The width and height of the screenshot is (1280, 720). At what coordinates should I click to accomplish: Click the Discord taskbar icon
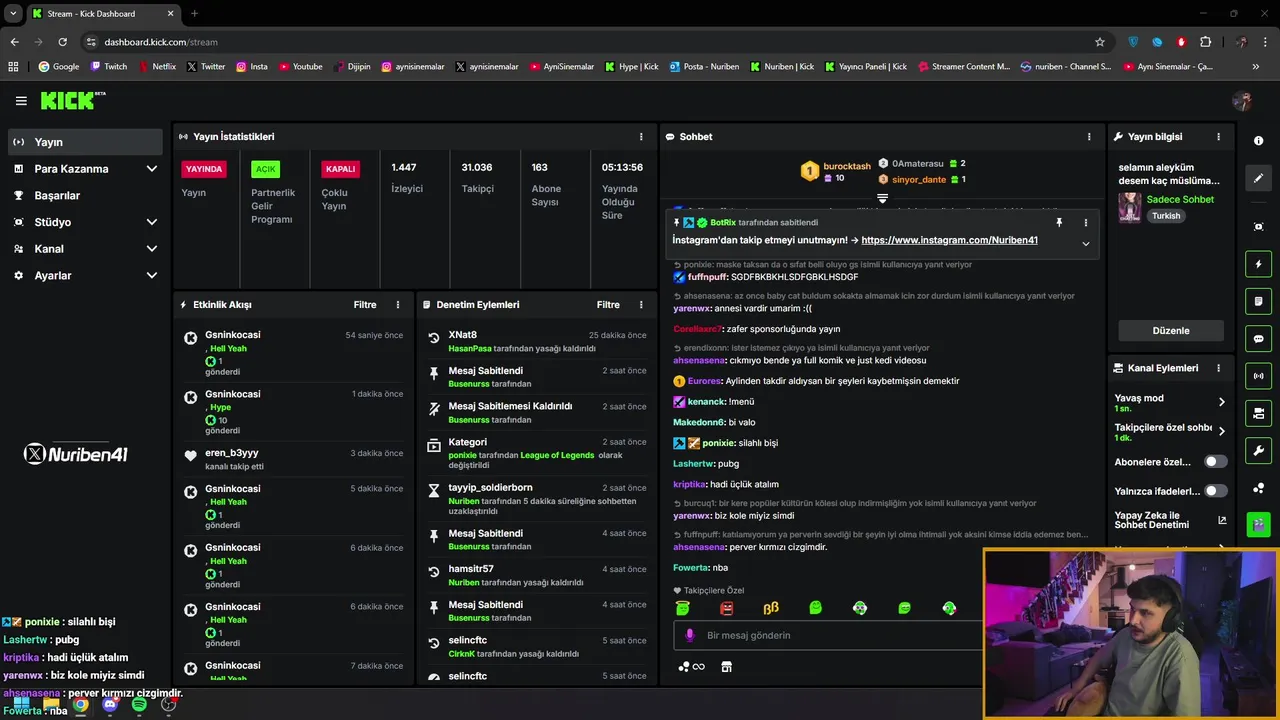click(x=110, y=705)
